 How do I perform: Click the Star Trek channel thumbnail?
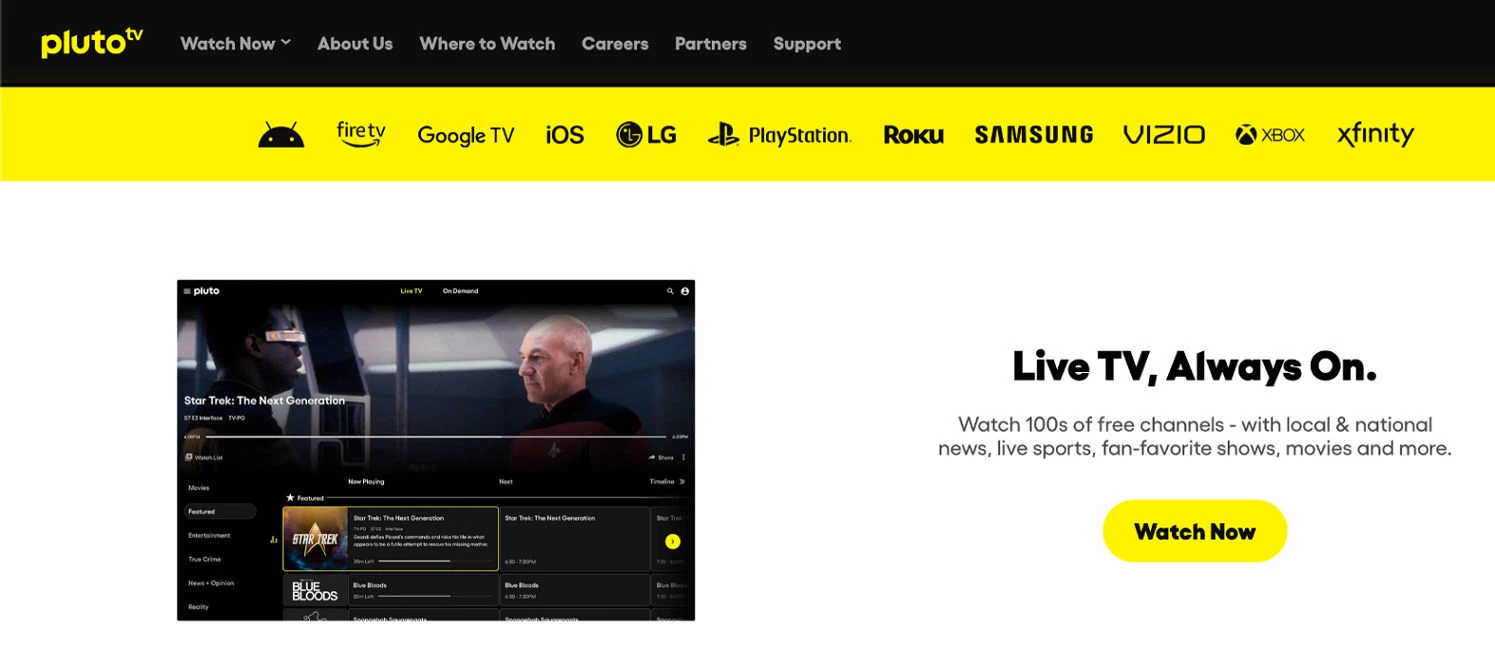[316, 539]
